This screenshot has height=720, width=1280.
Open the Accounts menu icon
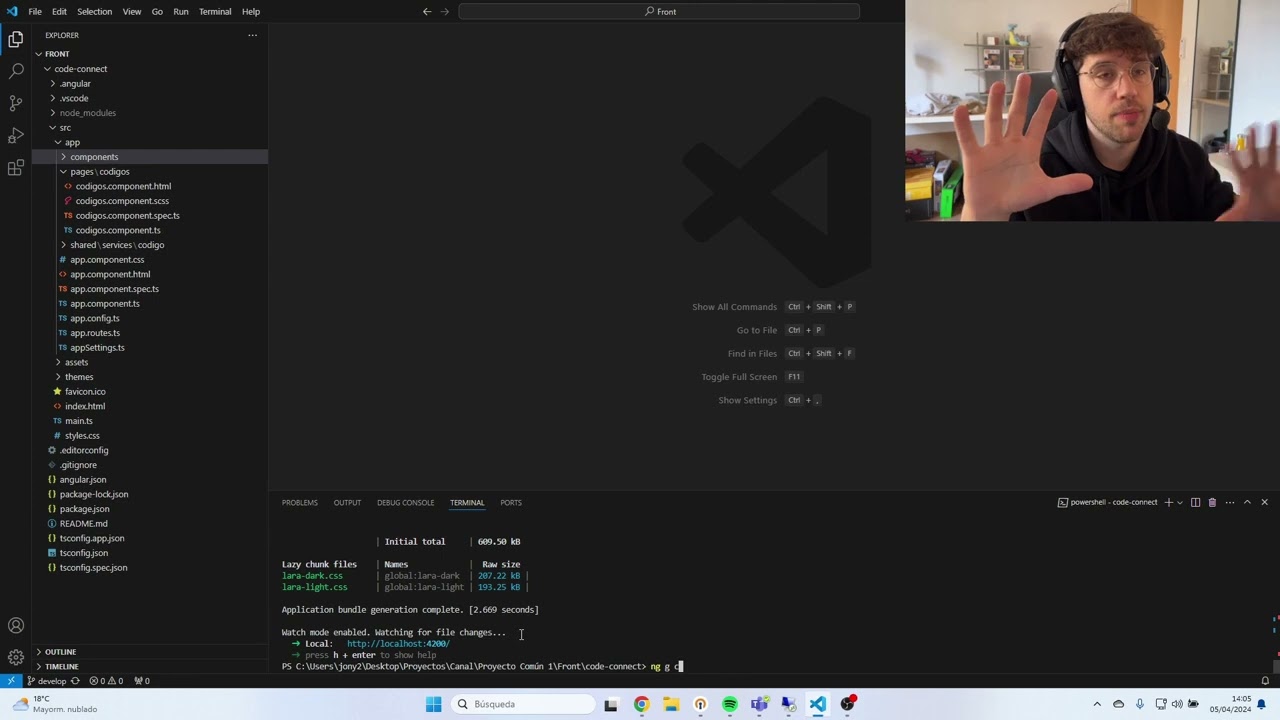16,626
